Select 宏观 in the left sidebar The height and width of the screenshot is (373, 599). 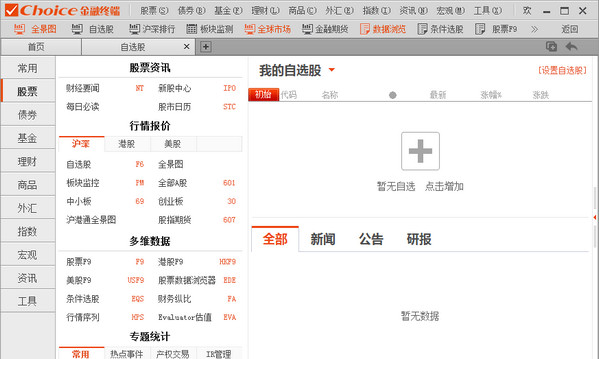click(28, 255)
